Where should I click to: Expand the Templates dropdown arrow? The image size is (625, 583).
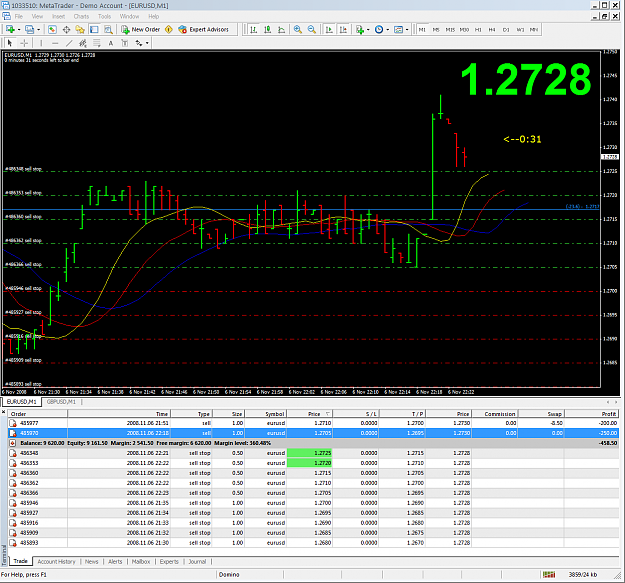coord(407,30)
